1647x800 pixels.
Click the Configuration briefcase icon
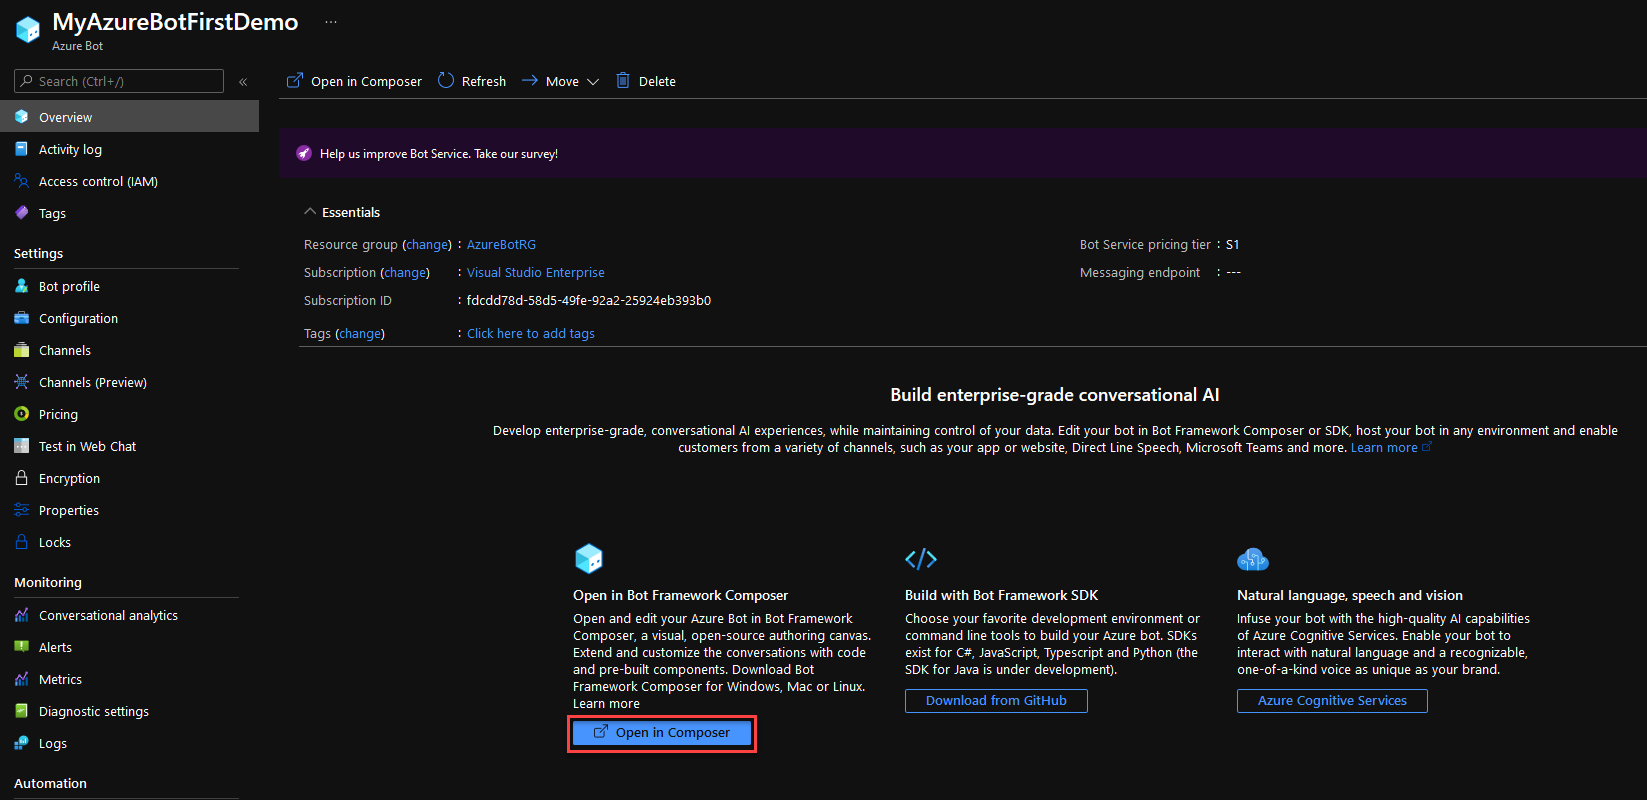pyautogui.click(x=22, y=318)
